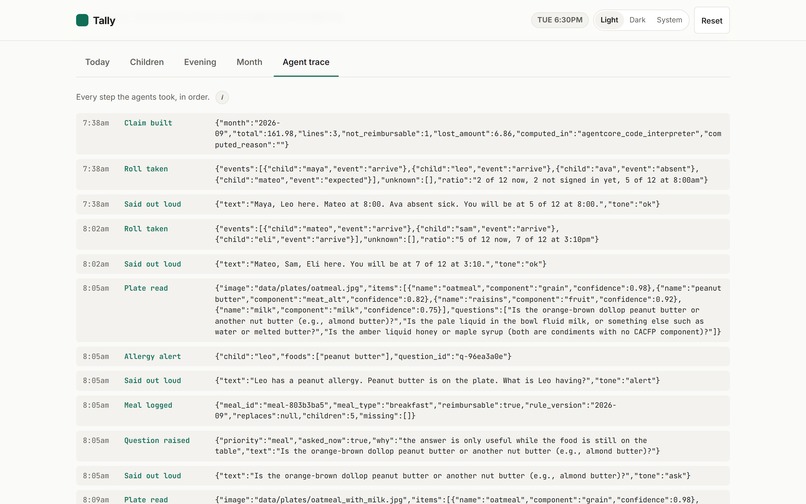Click the 'Leo has a peanut allergy' payload
The image size is (806, 504).
437,381
